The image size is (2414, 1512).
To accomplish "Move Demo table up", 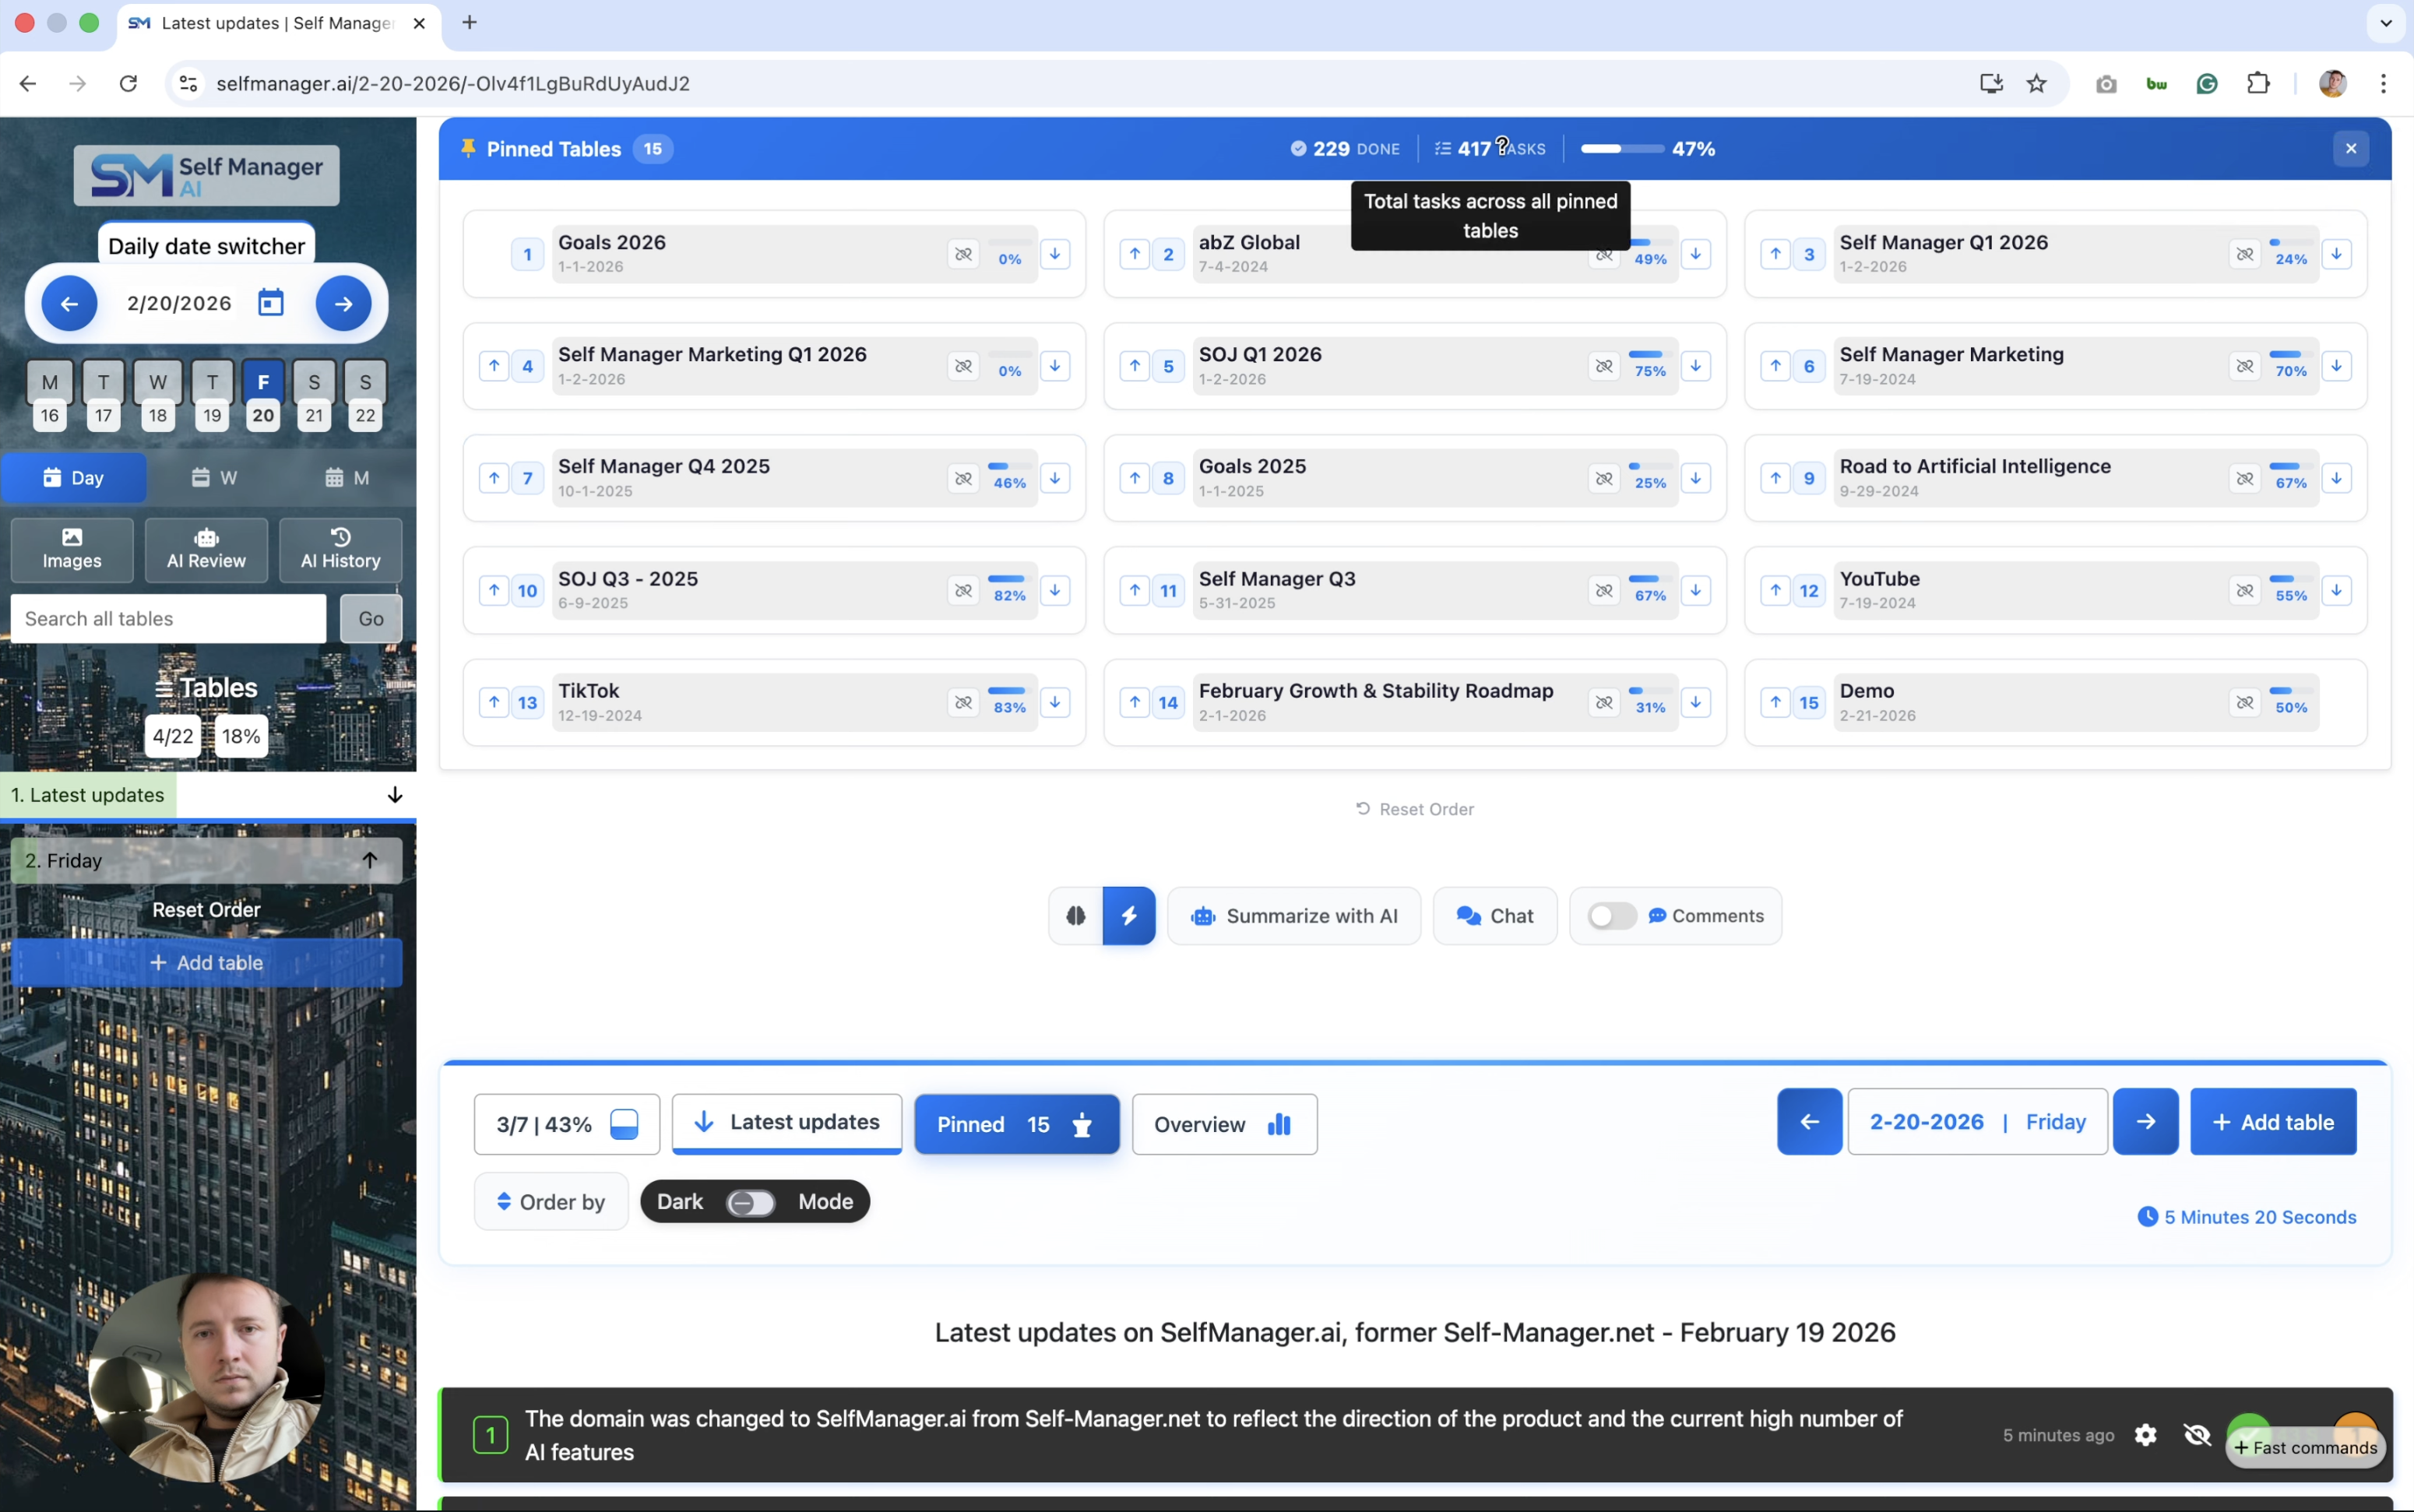I will click(1776, 702).
